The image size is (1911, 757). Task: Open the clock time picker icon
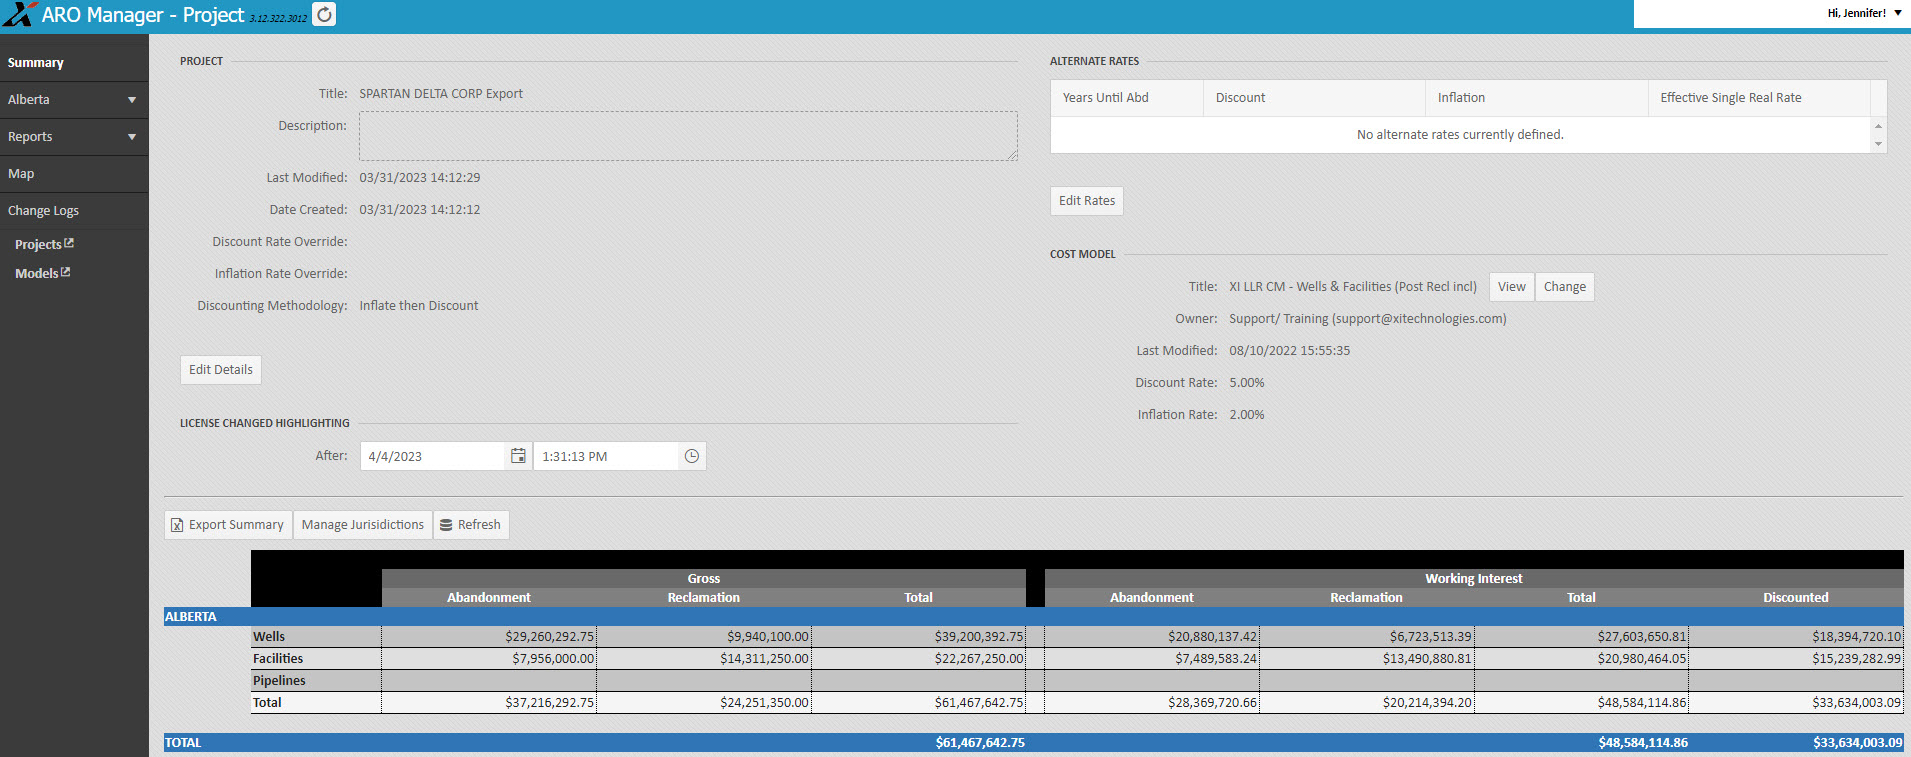691,456
